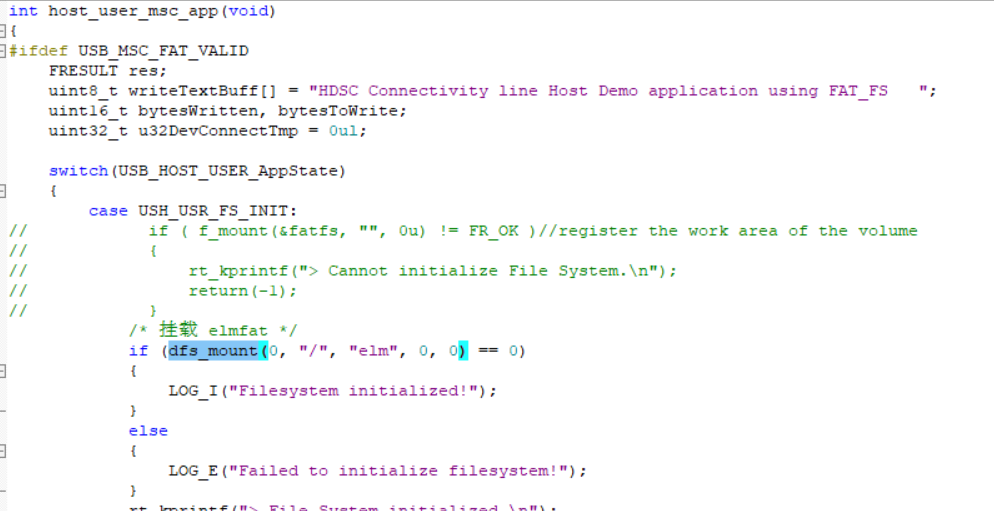Click the 0ul literal value

pyautogui.click(x=342, y=131)
